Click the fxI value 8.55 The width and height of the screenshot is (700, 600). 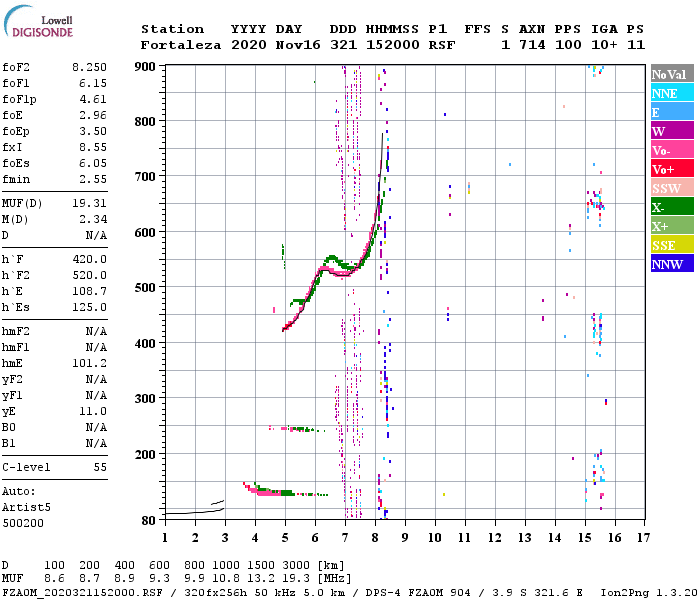[93, 147]
